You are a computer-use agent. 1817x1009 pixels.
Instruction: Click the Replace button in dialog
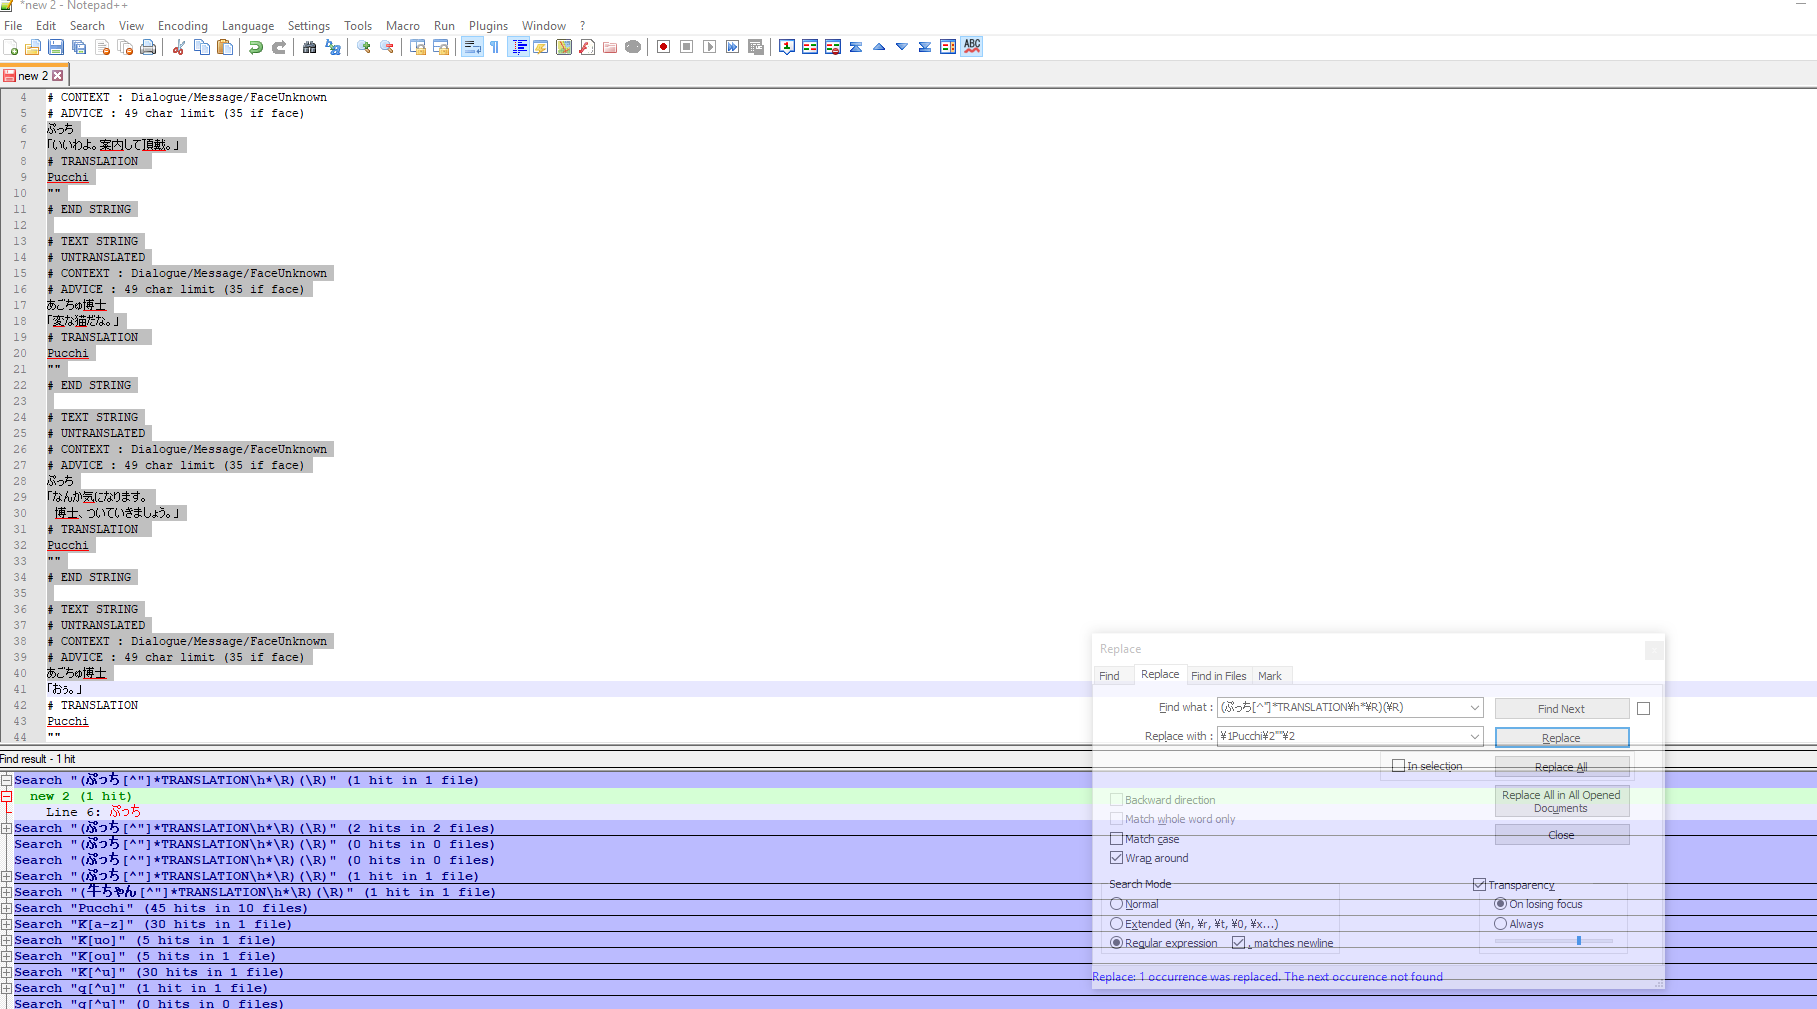[1561, 738]
